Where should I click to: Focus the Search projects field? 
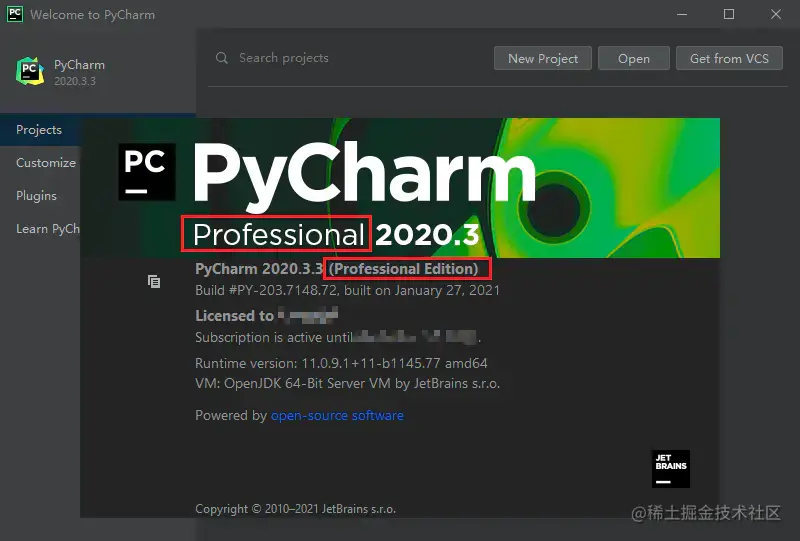(347, 58)
